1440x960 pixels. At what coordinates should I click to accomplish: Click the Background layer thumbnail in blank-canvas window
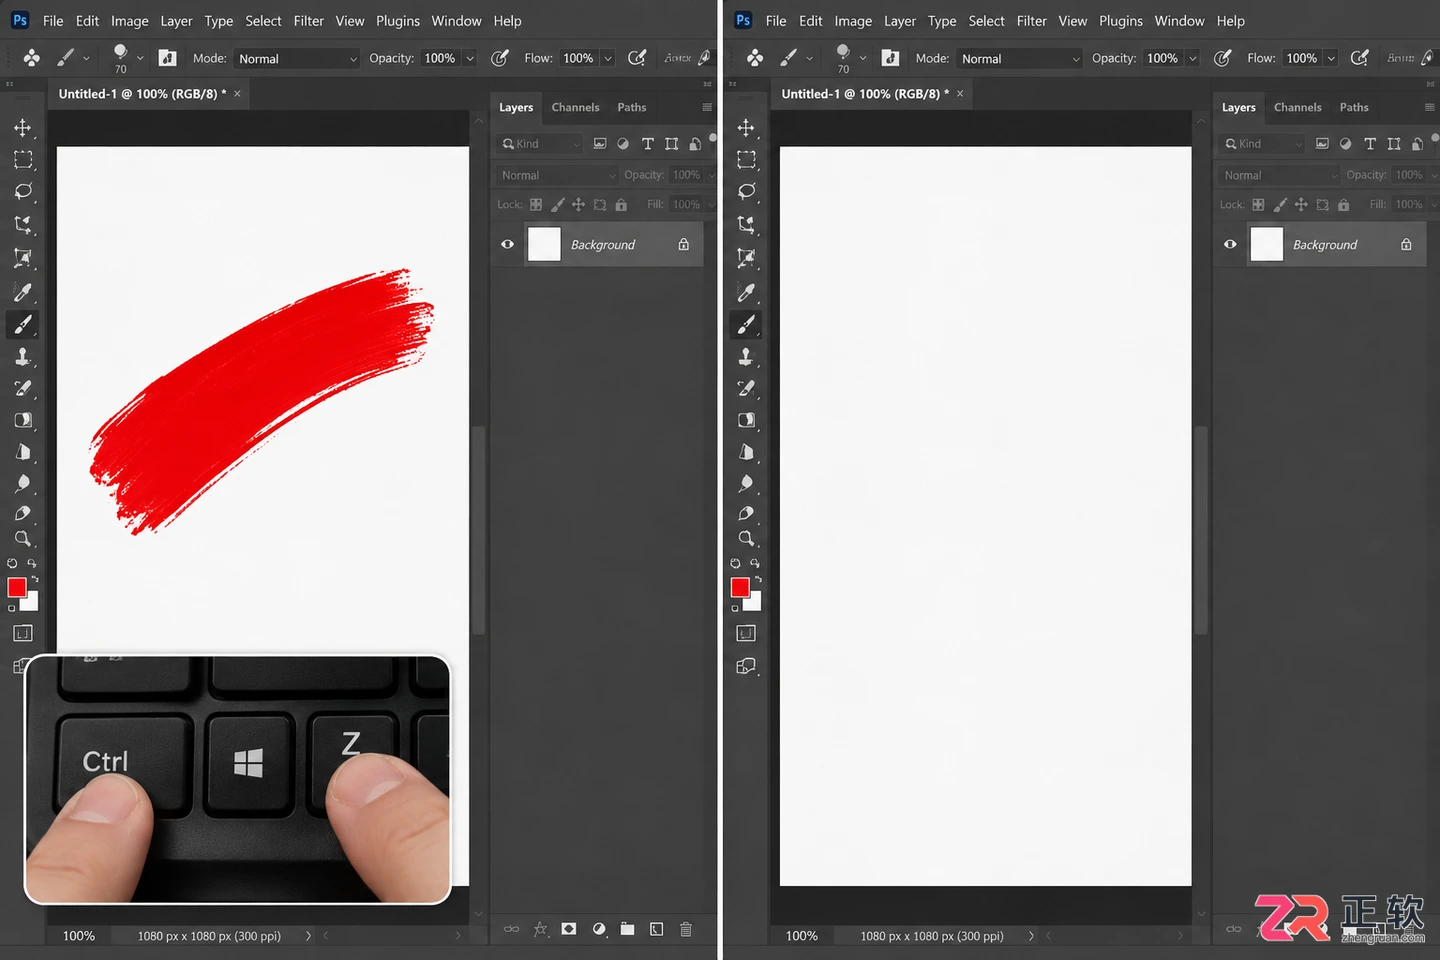click(x=1267, y=244)
